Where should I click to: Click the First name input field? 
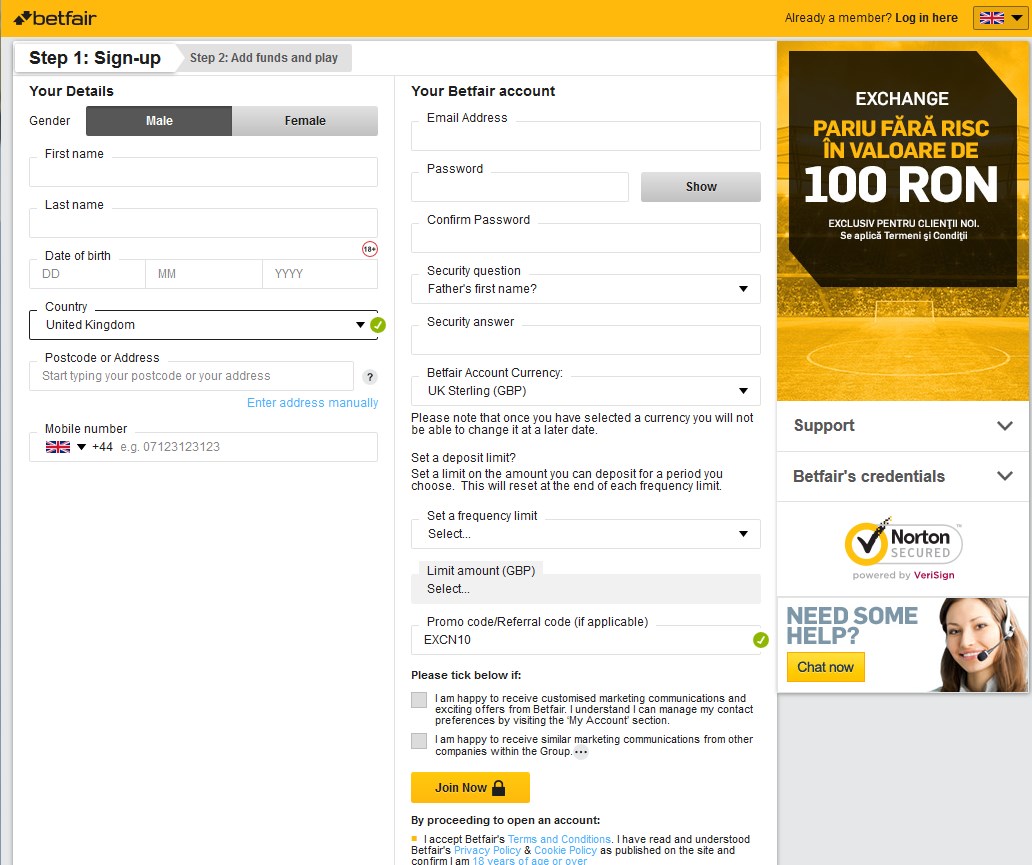[x=203, y=172]
